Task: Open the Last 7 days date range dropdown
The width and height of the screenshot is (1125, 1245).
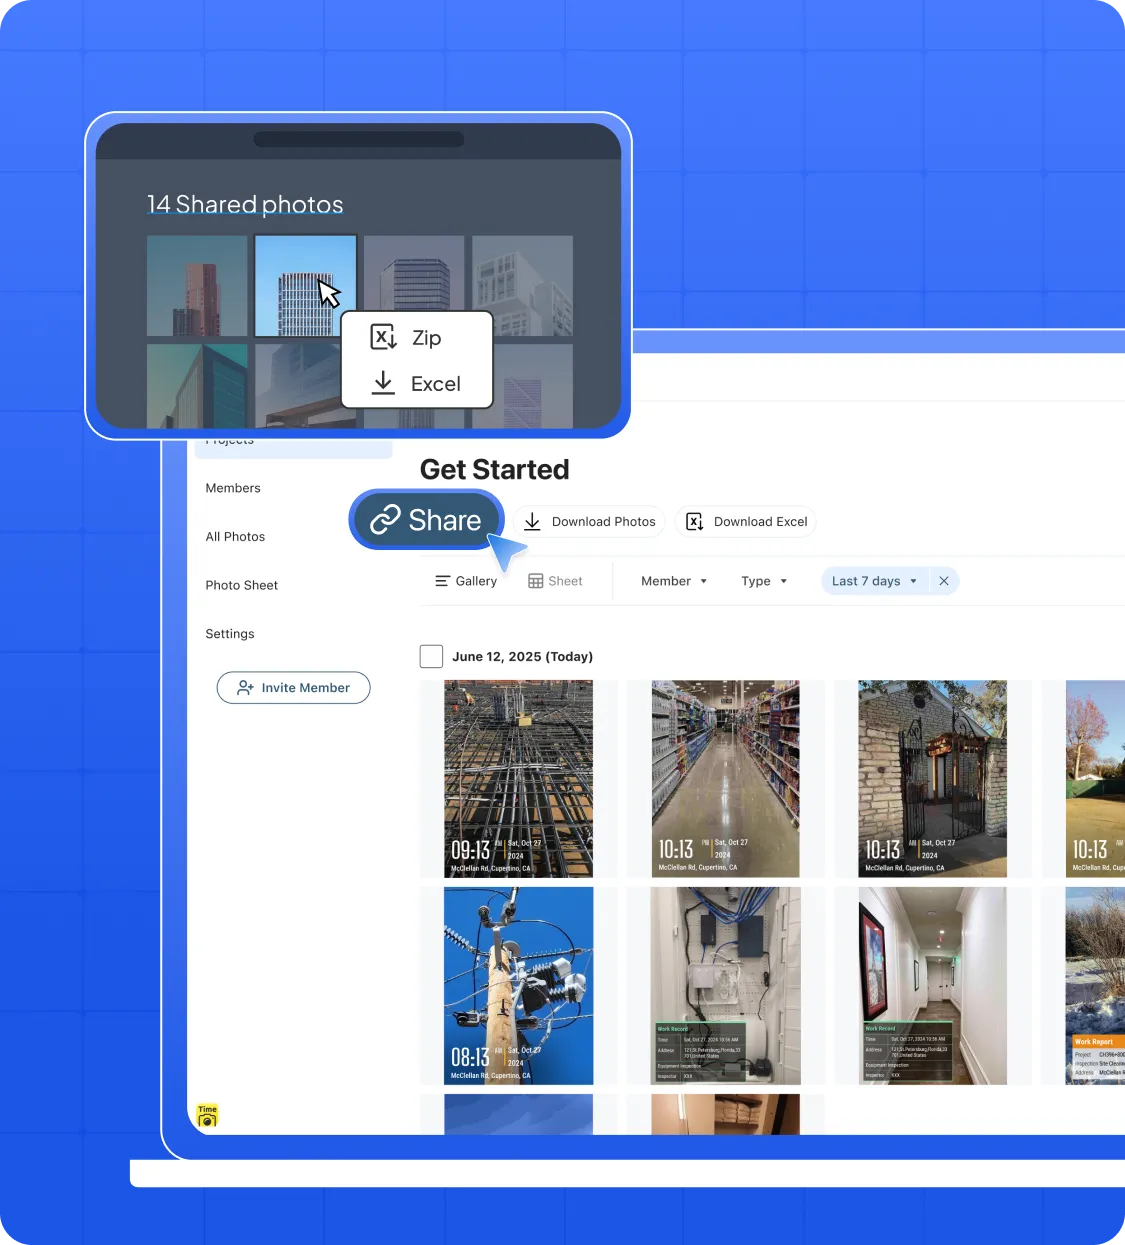Action: pos(873,580)
